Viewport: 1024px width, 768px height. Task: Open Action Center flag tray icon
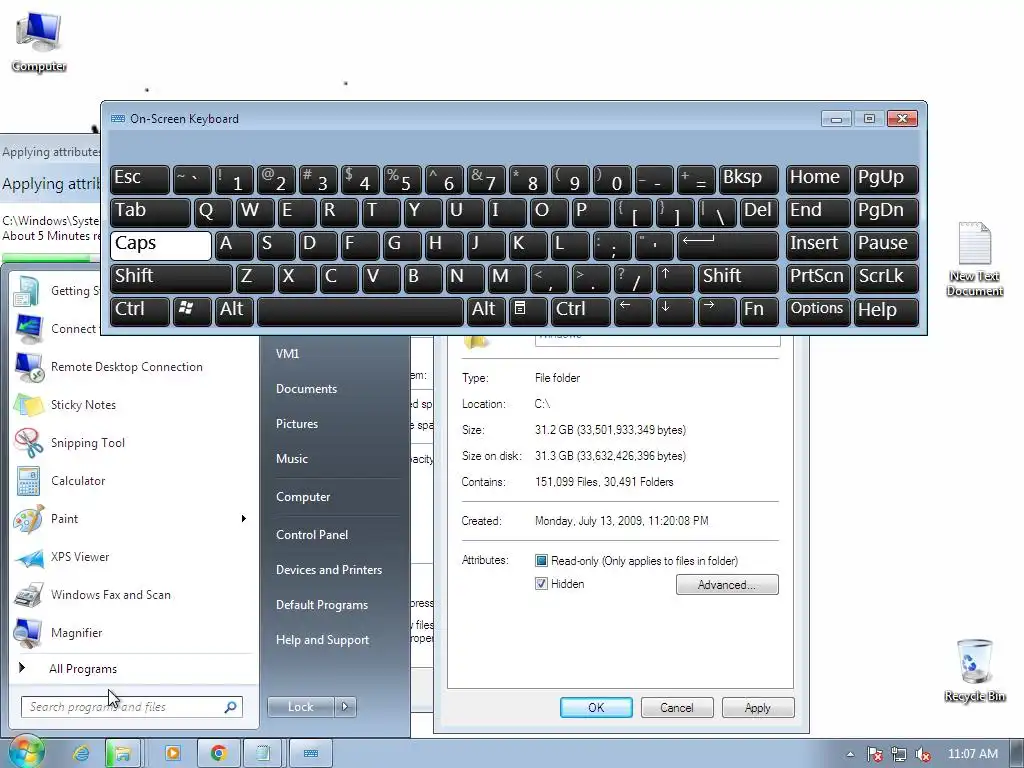tap(874, 754)
